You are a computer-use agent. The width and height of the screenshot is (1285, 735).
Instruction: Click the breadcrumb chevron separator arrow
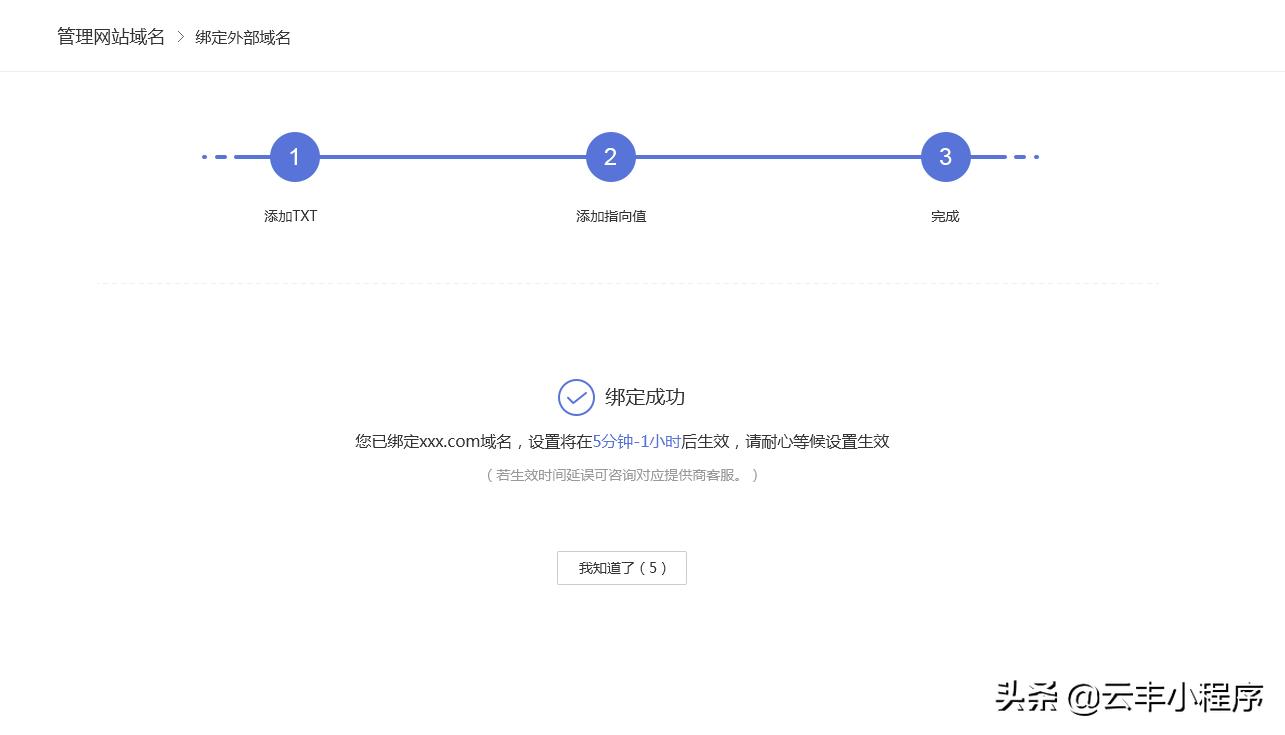(179, 37)
